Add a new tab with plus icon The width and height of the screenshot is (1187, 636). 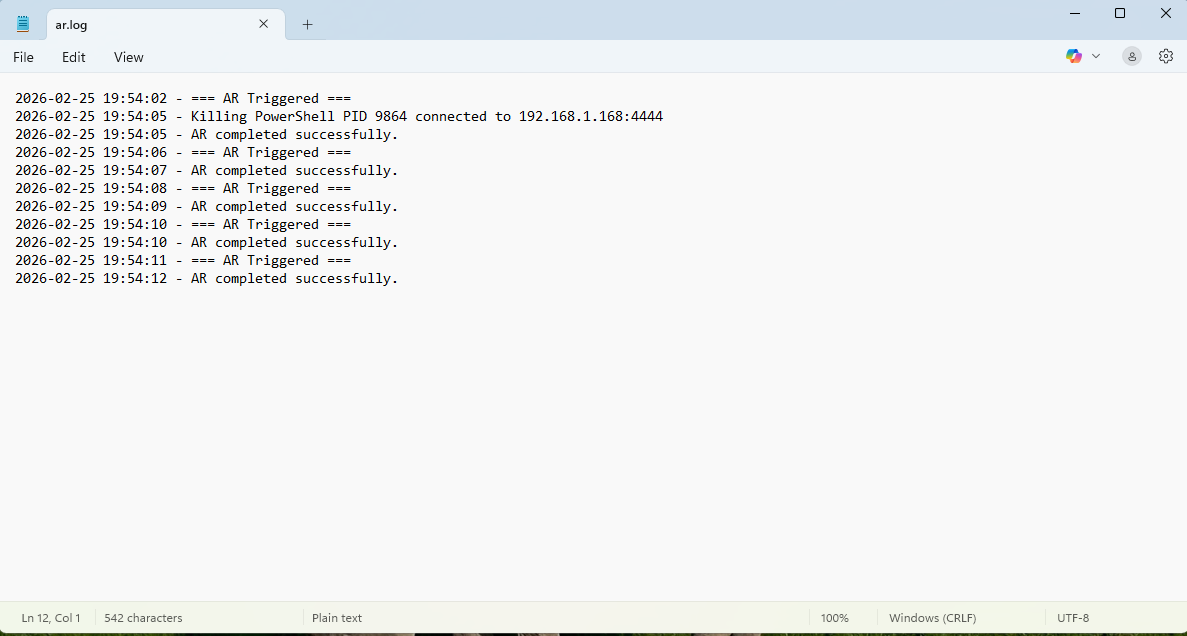click(x=307, y=25)
